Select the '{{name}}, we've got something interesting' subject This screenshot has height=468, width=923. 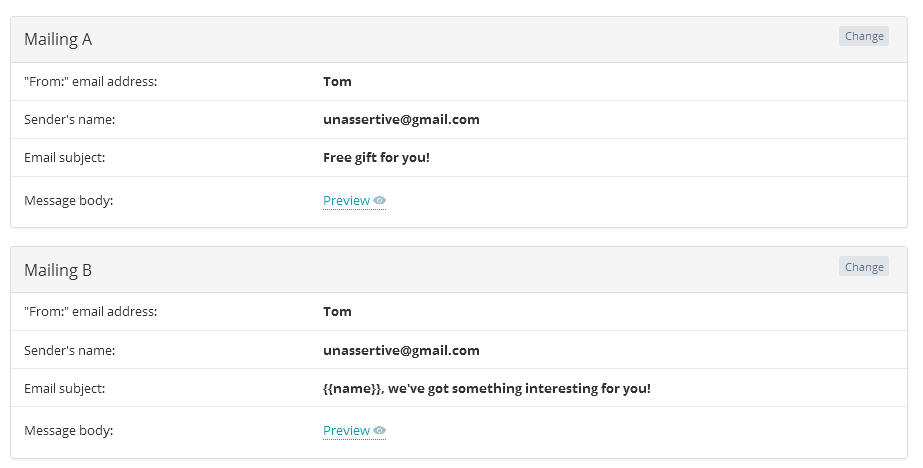(x=486, y=389)
